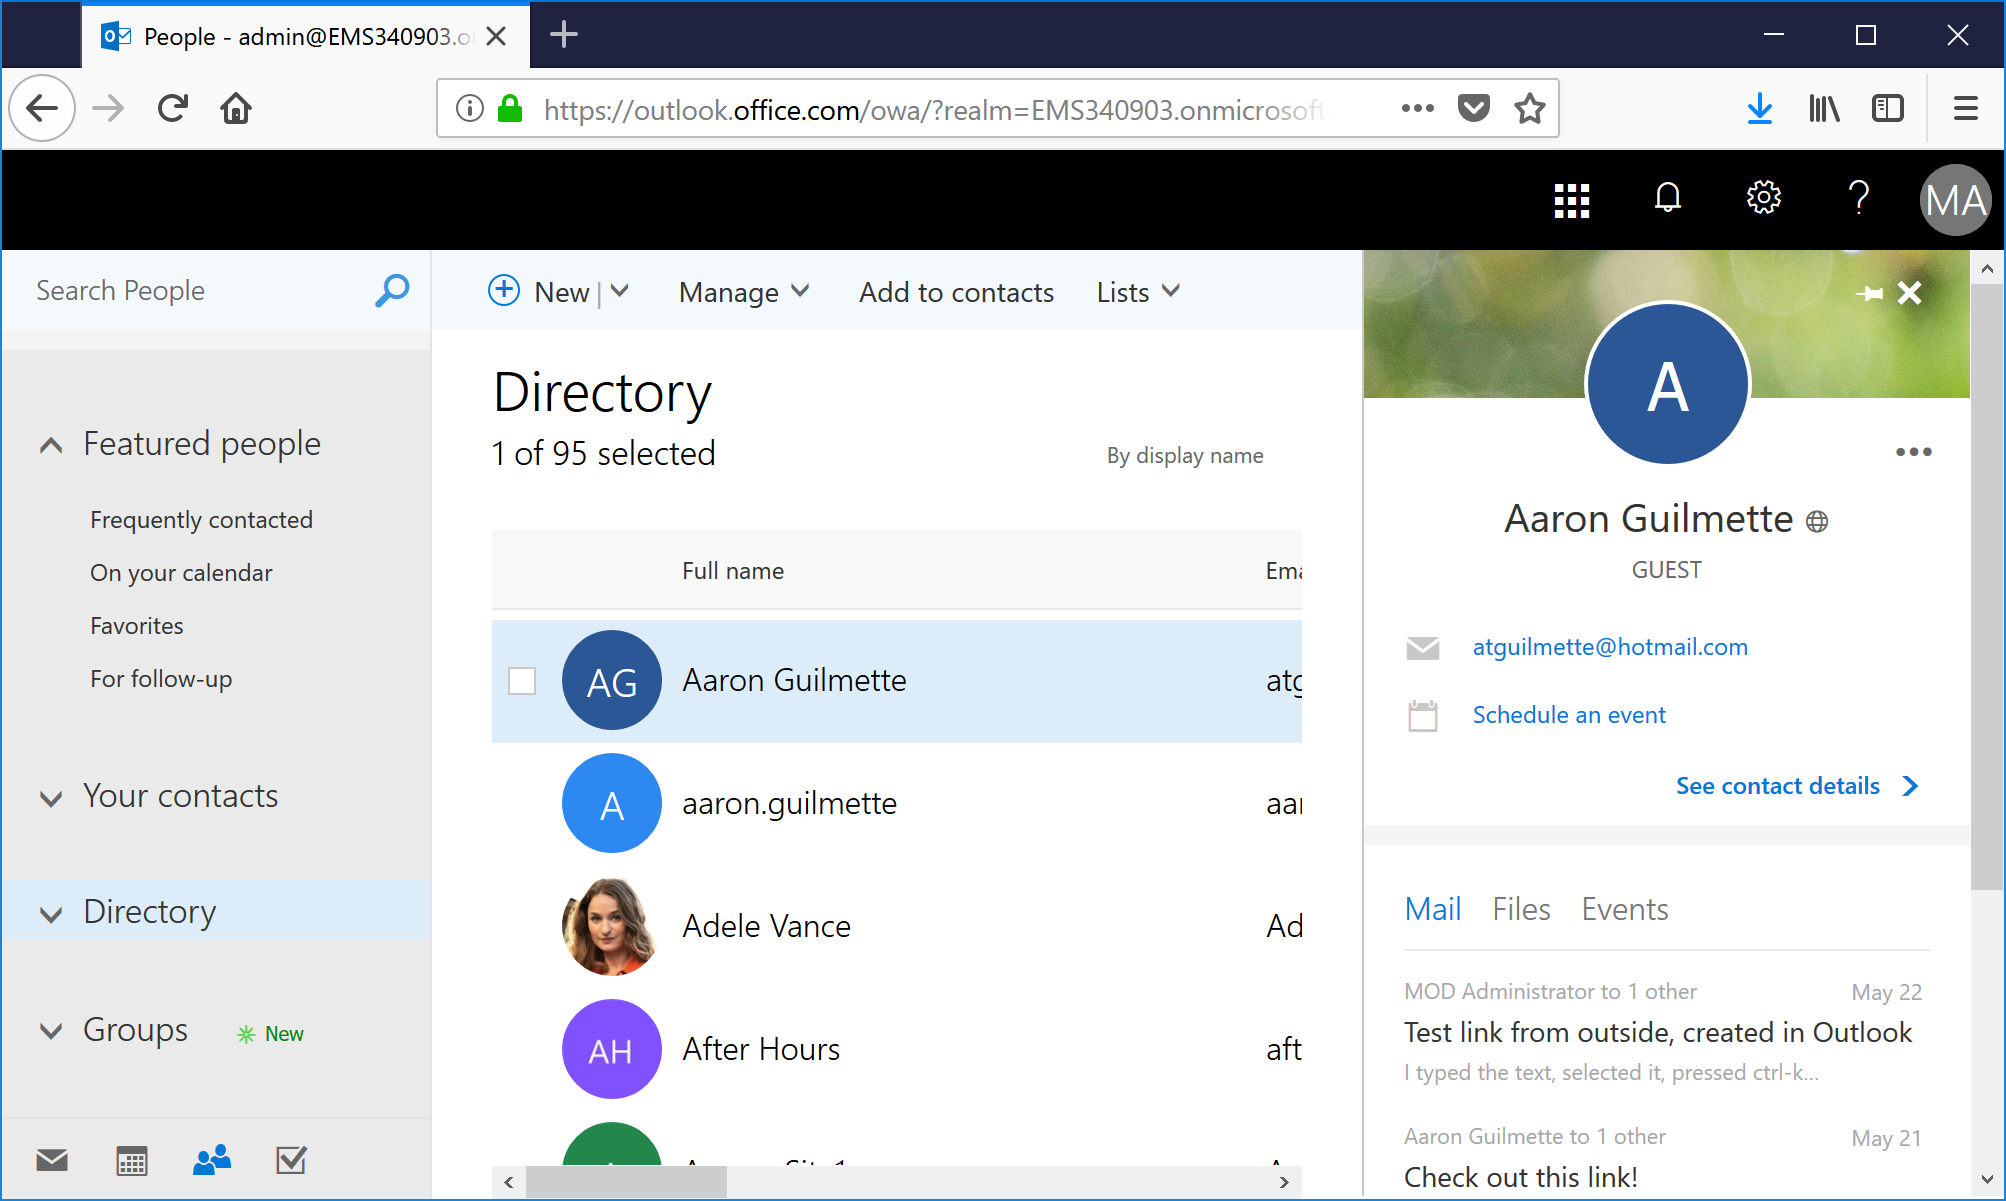2006x1201 pixels.
Task: Switch to Mail using the envelope icon
Action: tap(52, 1160)
